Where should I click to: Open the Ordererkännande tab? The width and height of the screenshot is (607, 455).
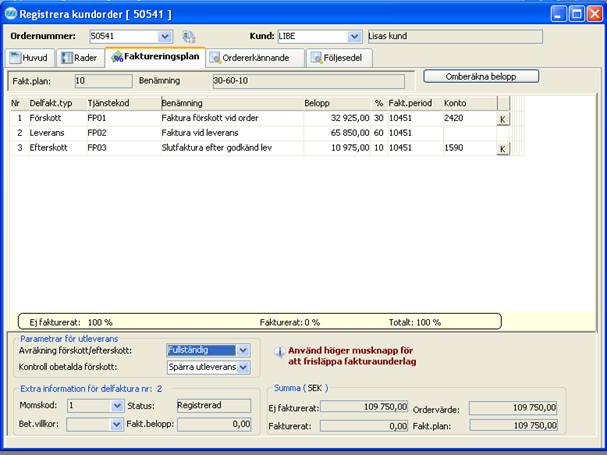point(254,58)
